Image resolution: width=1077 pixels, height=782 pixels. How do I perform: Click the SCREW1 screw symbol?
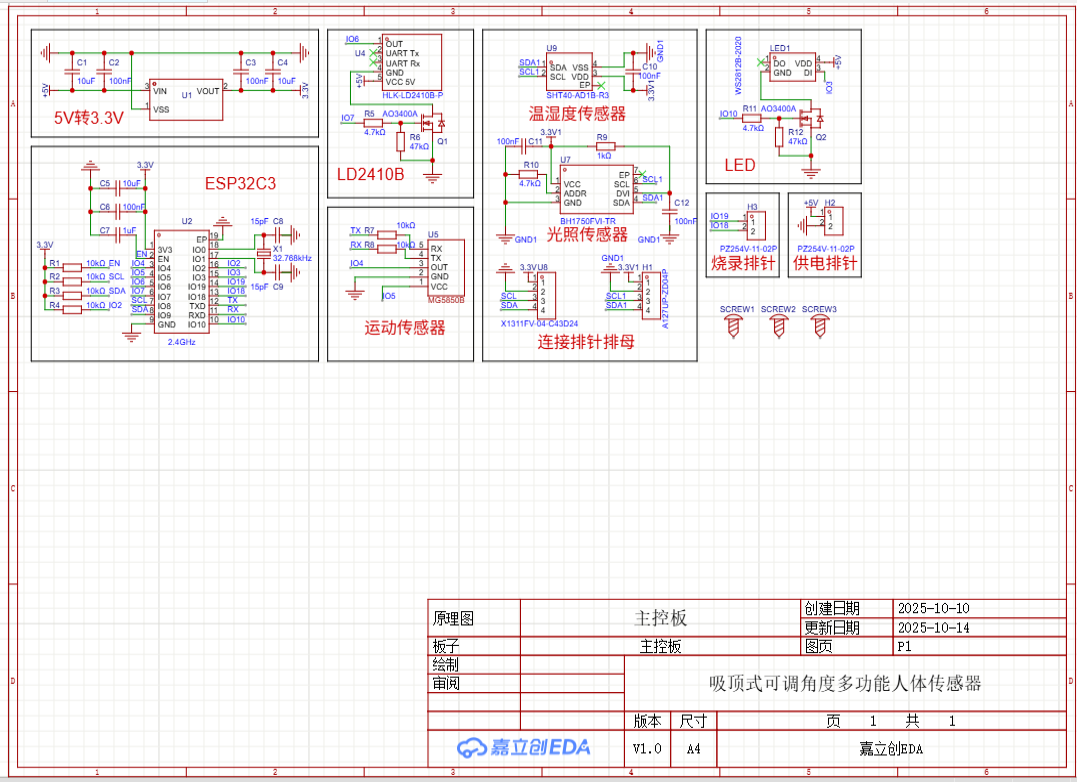(x=737, y=325)
